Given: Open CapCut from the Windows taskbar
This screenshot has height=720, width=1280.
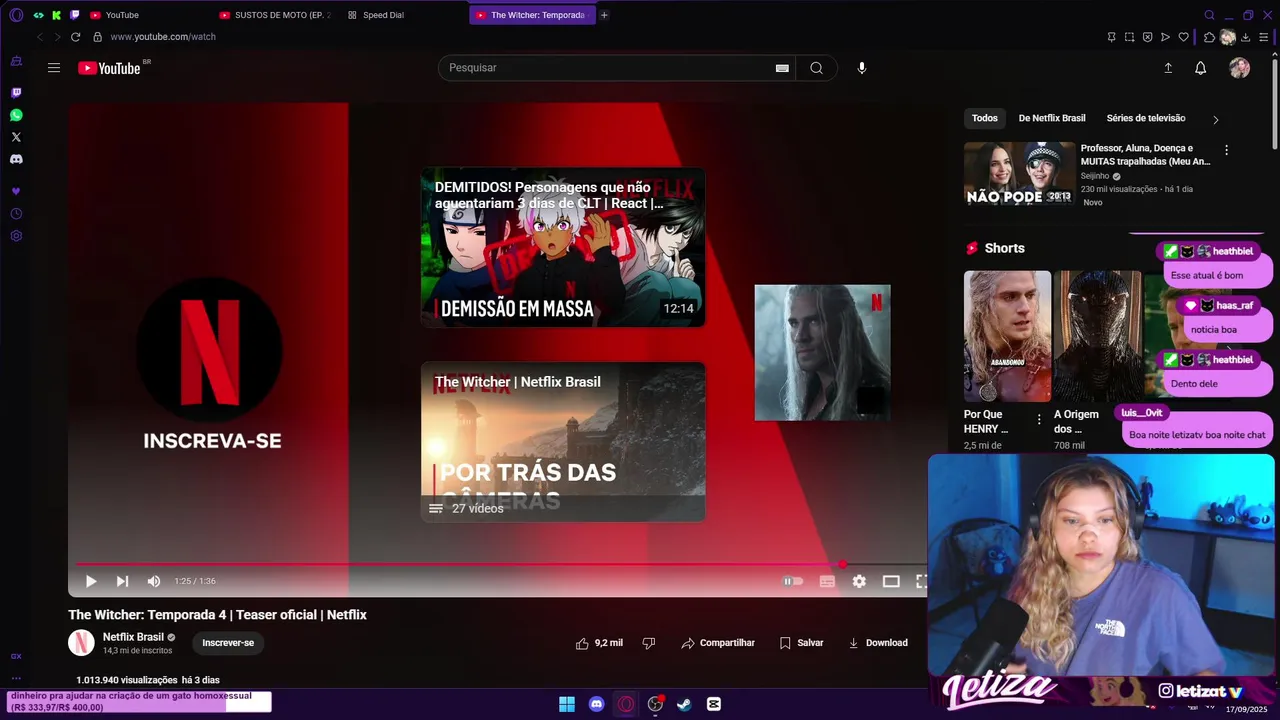Looking at the screenshot, I should (x=714, y=704).
